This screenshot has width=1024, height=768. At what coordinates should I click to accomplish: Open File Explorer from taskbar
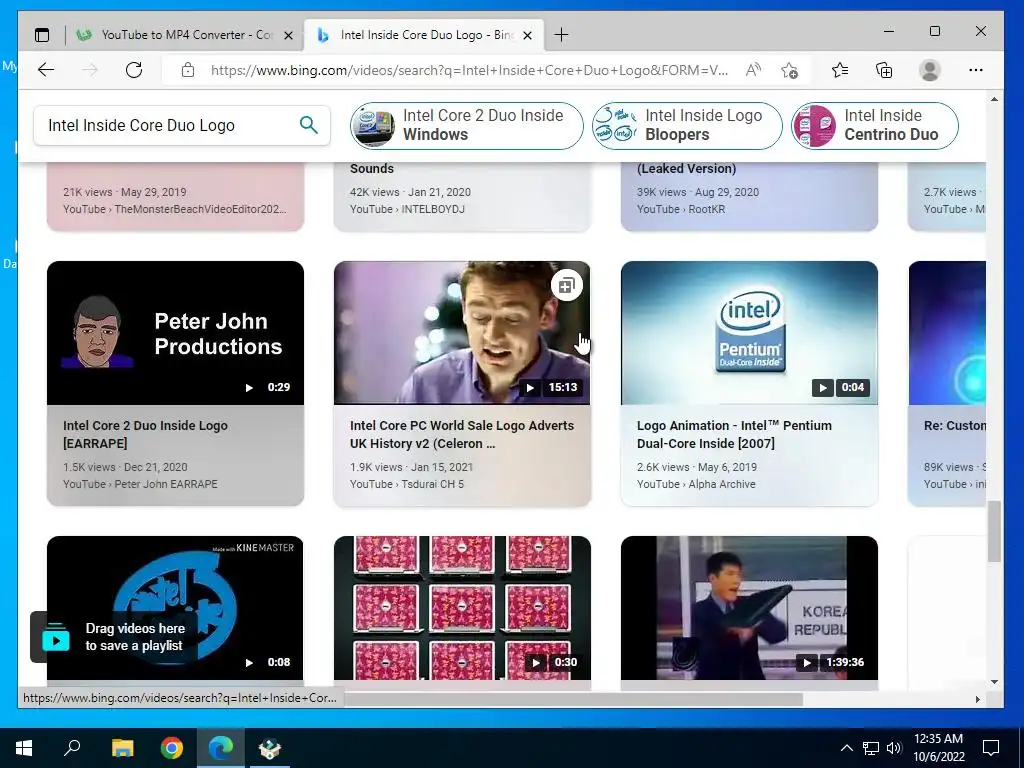pyautogui.click(x=122, y=748)
